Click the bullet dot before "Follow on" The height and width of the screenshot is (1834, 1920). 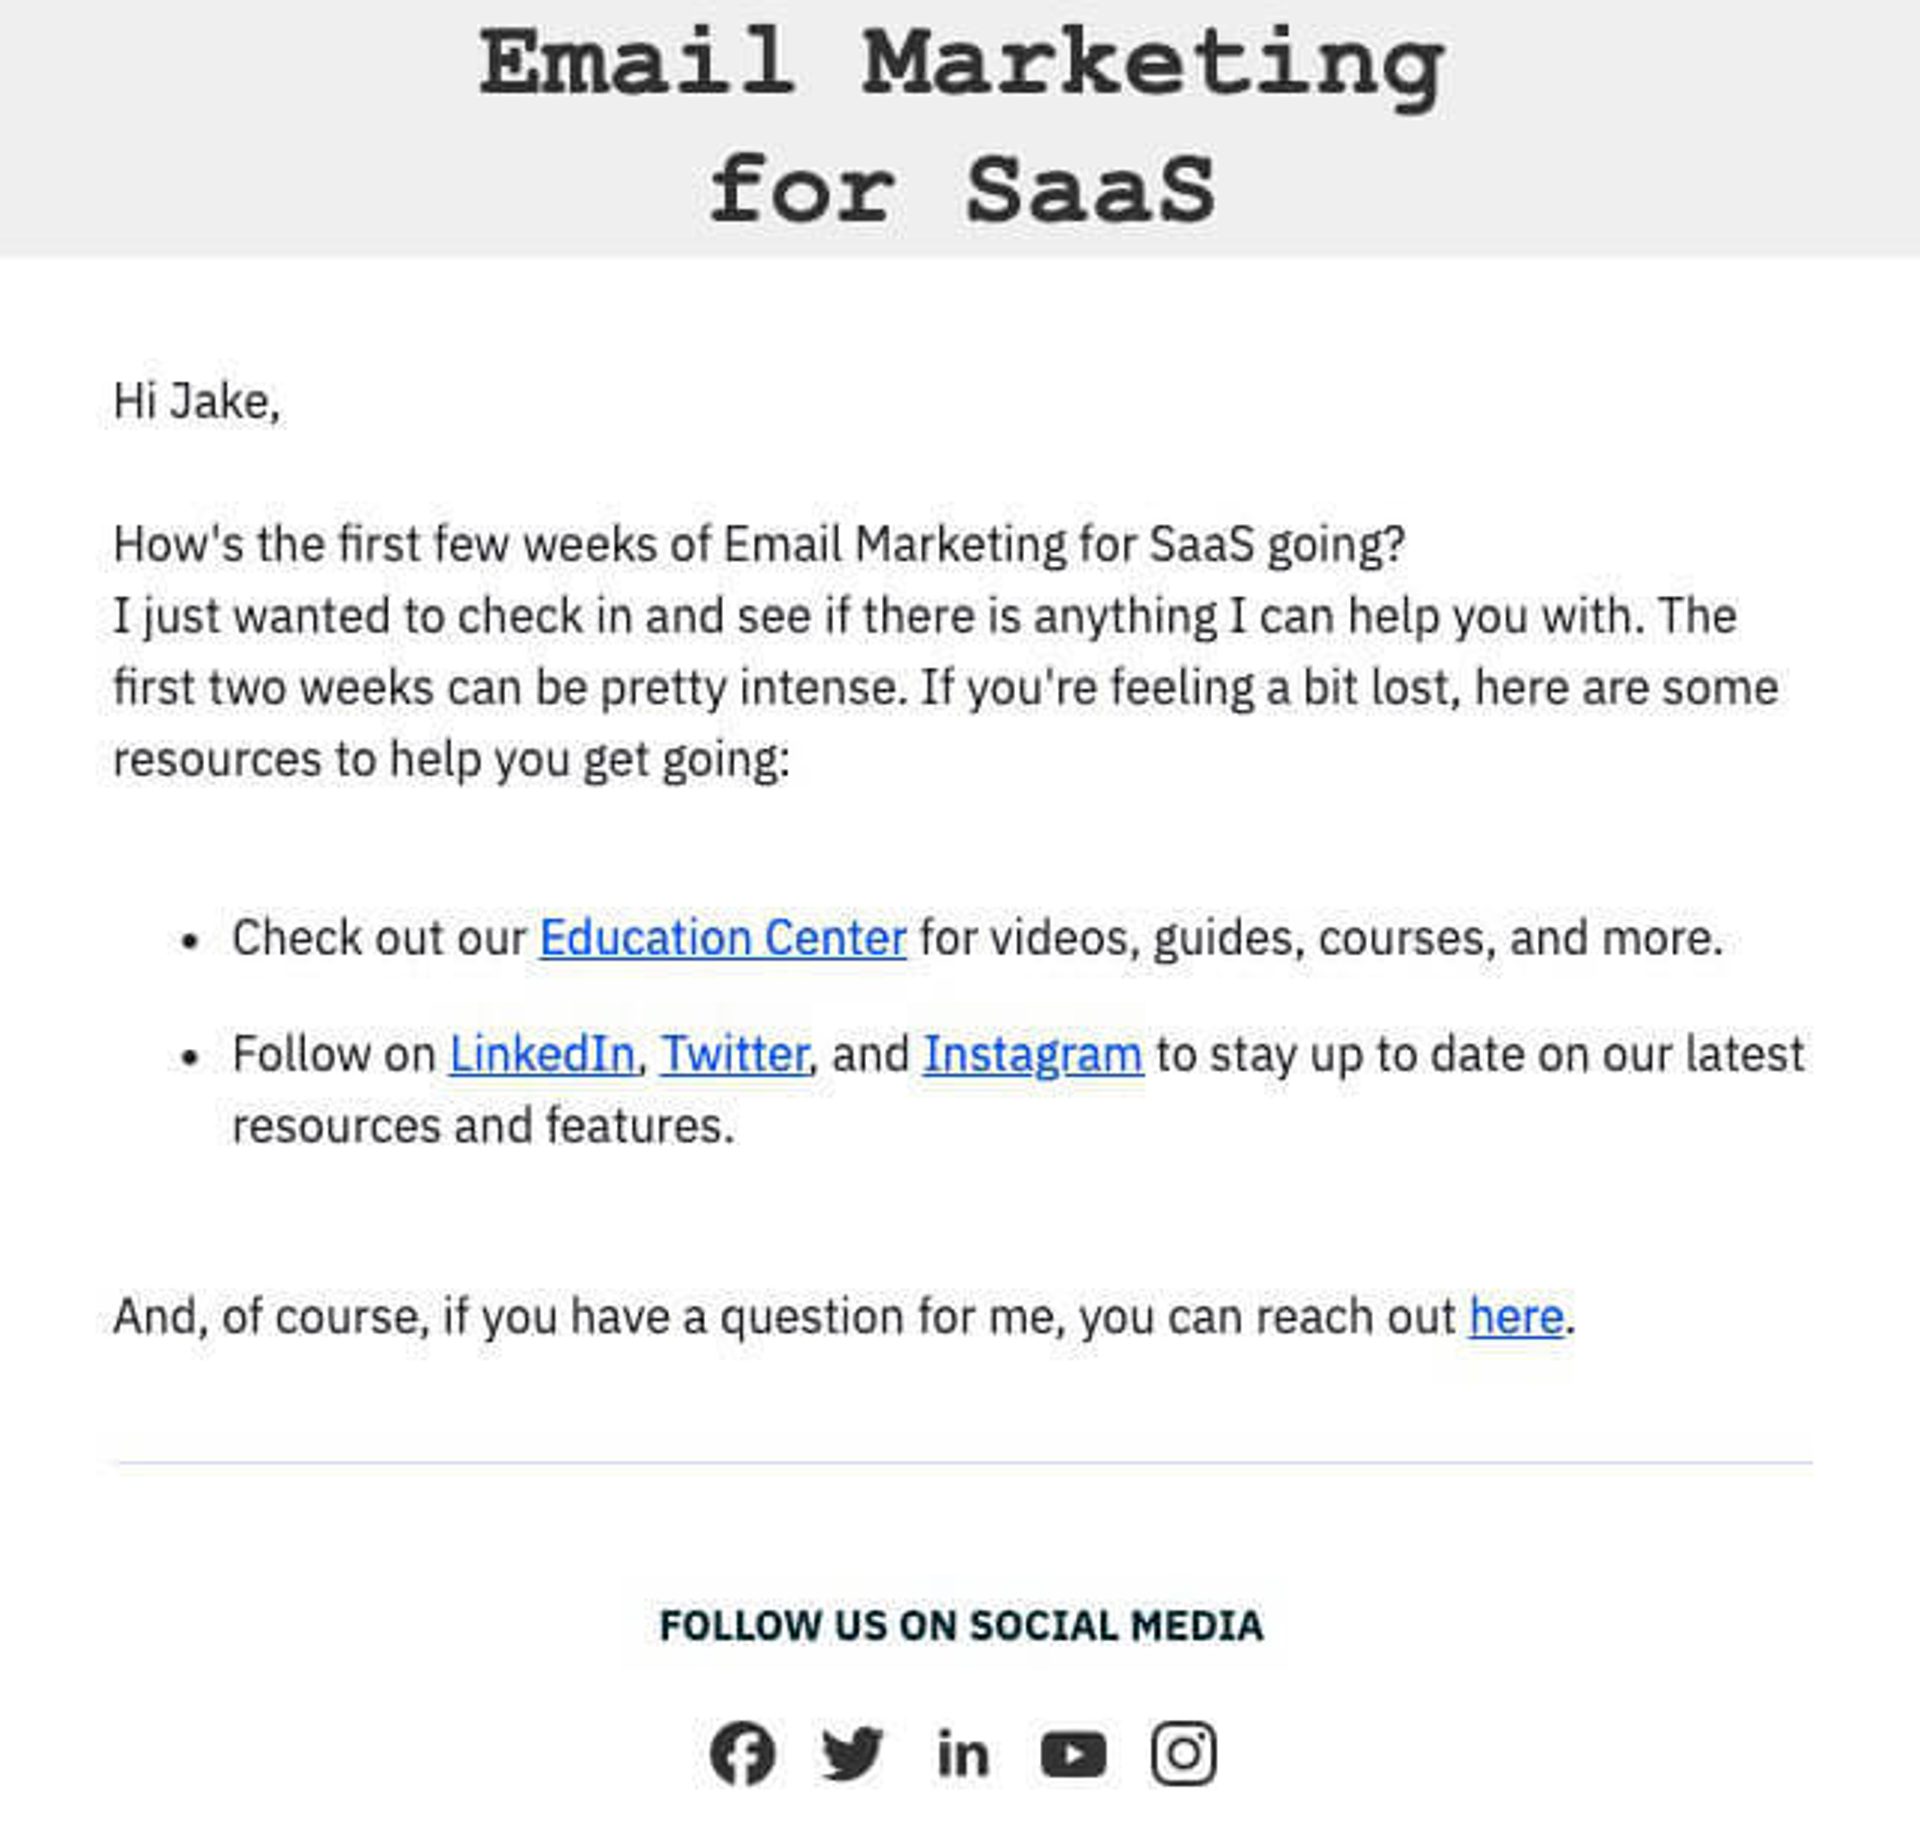coord(190,1056)
